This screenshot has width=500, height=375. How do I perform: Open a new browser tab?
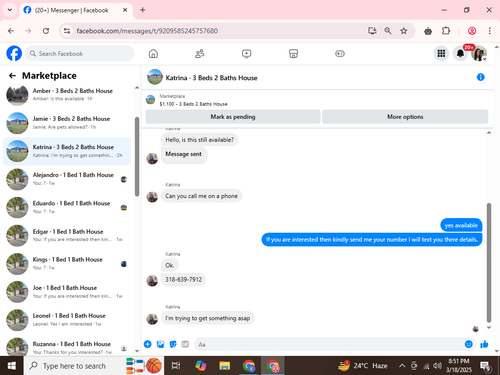pos(143,10)
